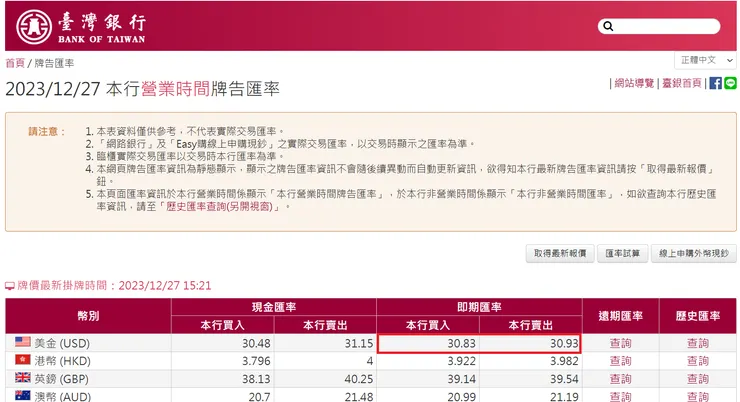This screenshot has height=402, width=740.
Task: Open the 正體中文 language dropdown
Action: (705, 60)
